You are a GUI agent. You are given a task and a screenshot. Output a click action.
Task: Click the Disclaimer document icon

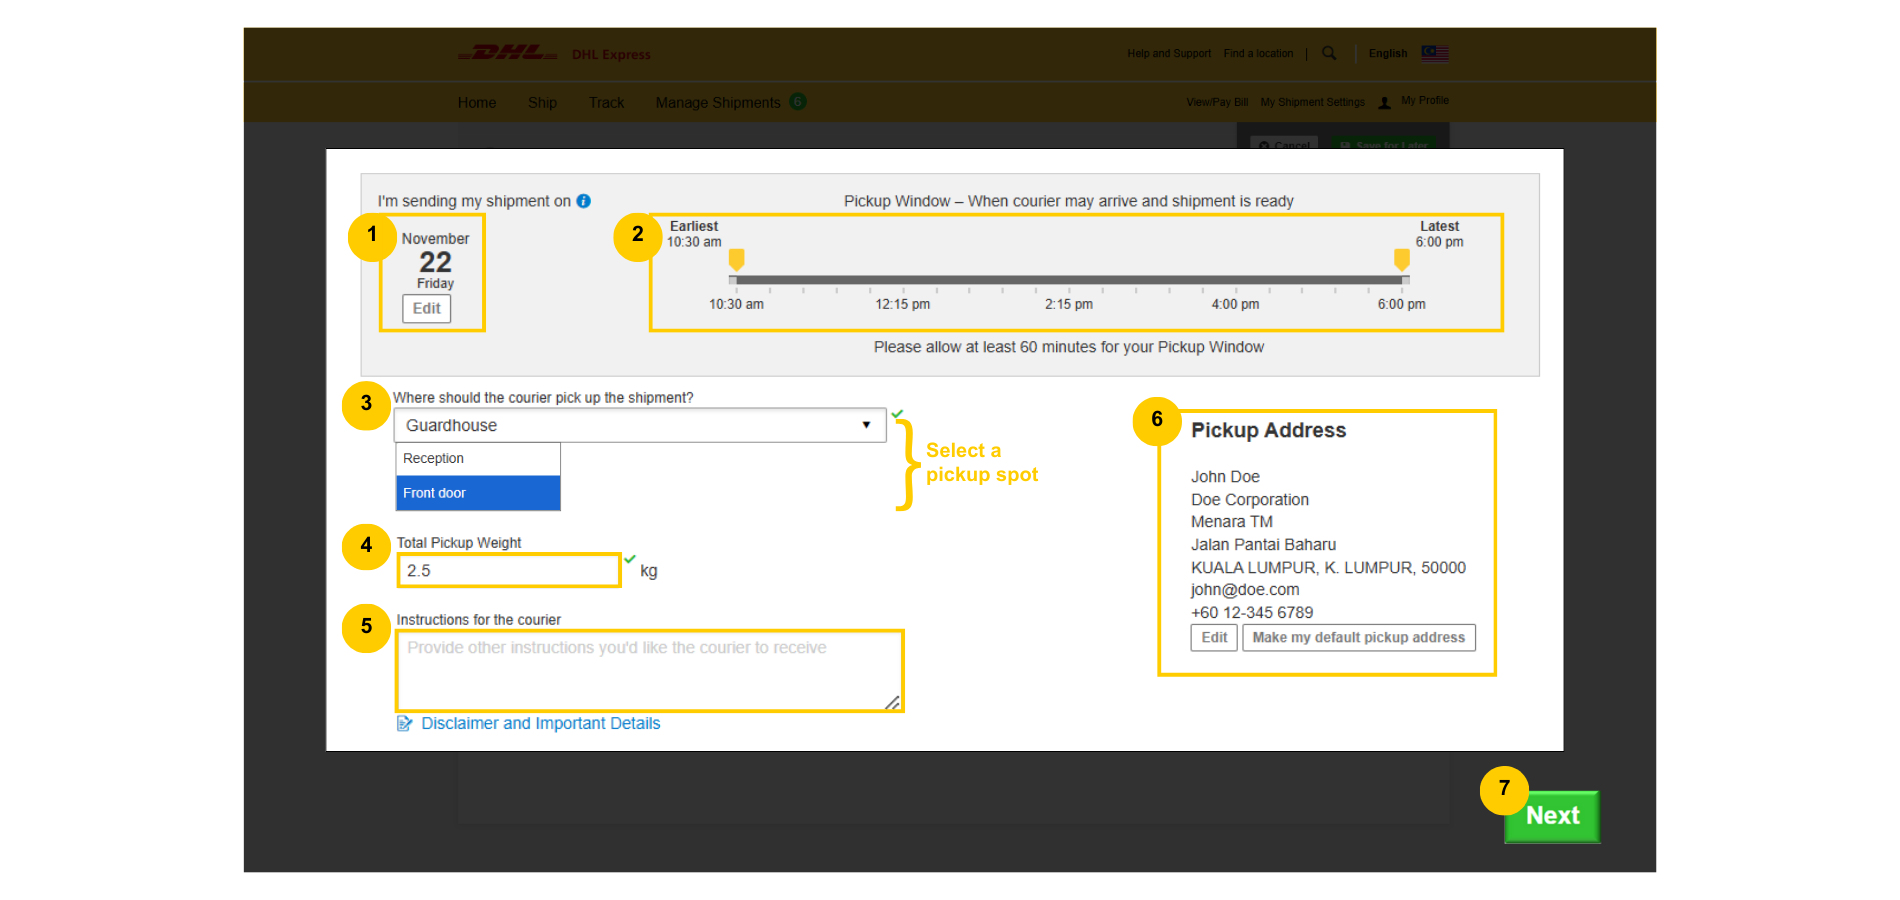point(405,723)
